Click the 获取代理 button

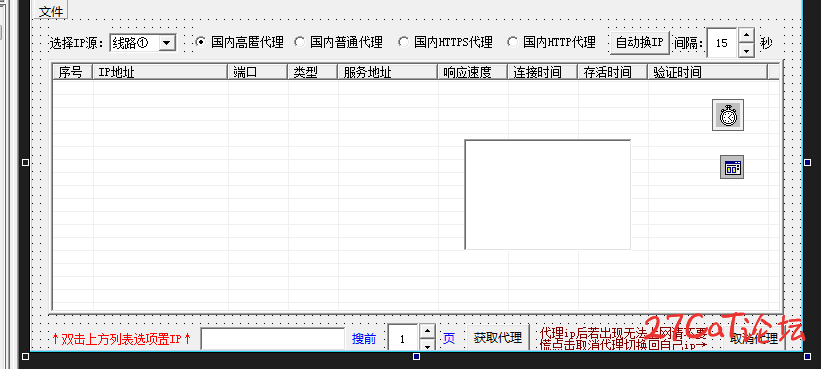click(x=497, y=338)
